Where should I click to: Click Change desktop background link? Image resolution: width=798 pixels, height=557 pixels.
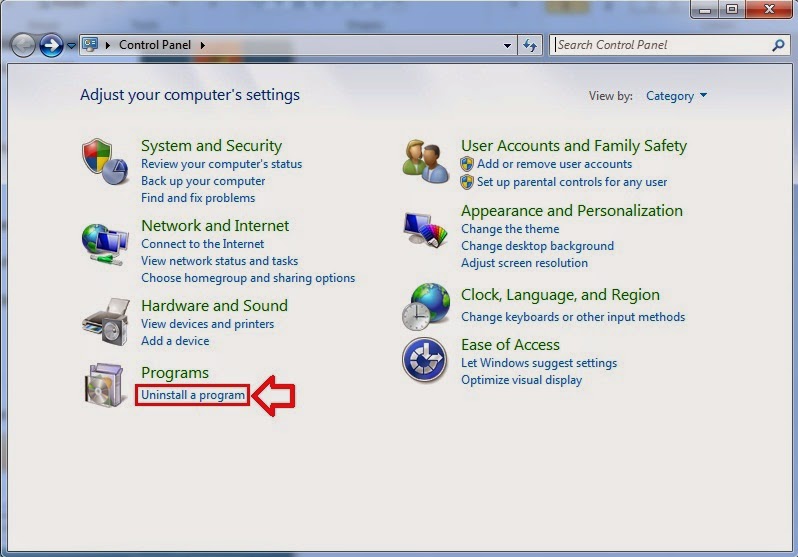click(x=537, y=246)
